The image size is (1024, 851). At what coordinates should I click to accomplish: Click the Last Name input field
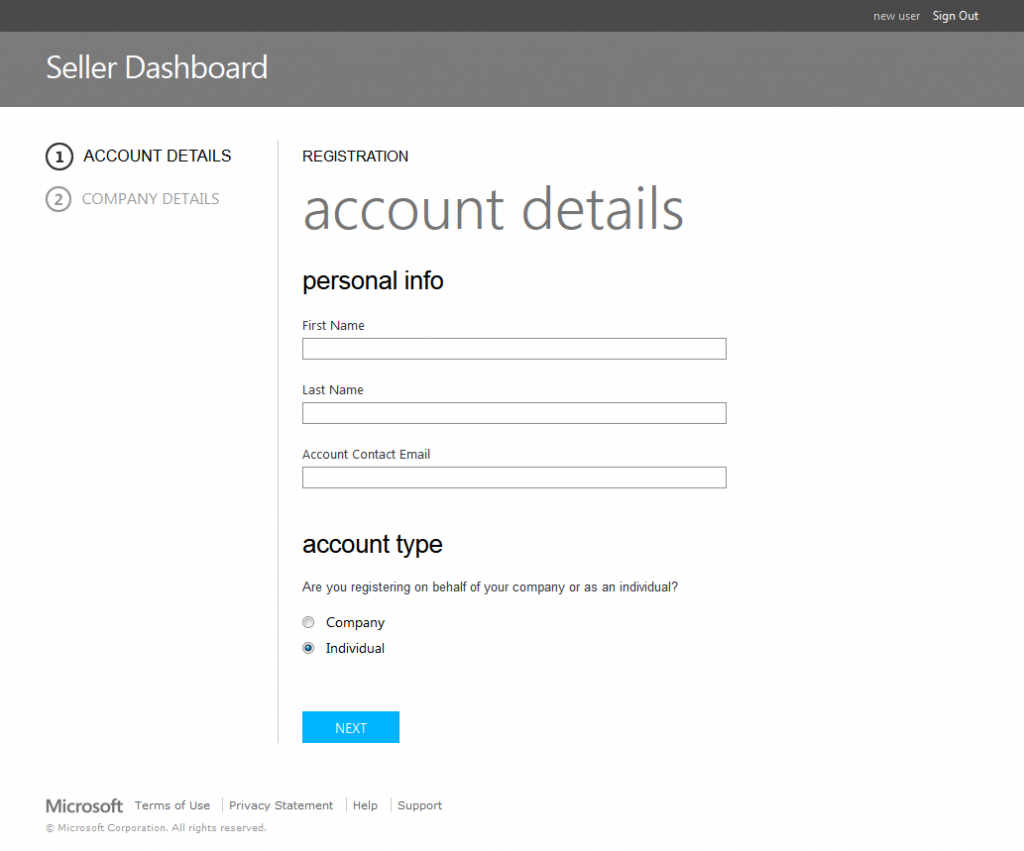coord(513,412)
